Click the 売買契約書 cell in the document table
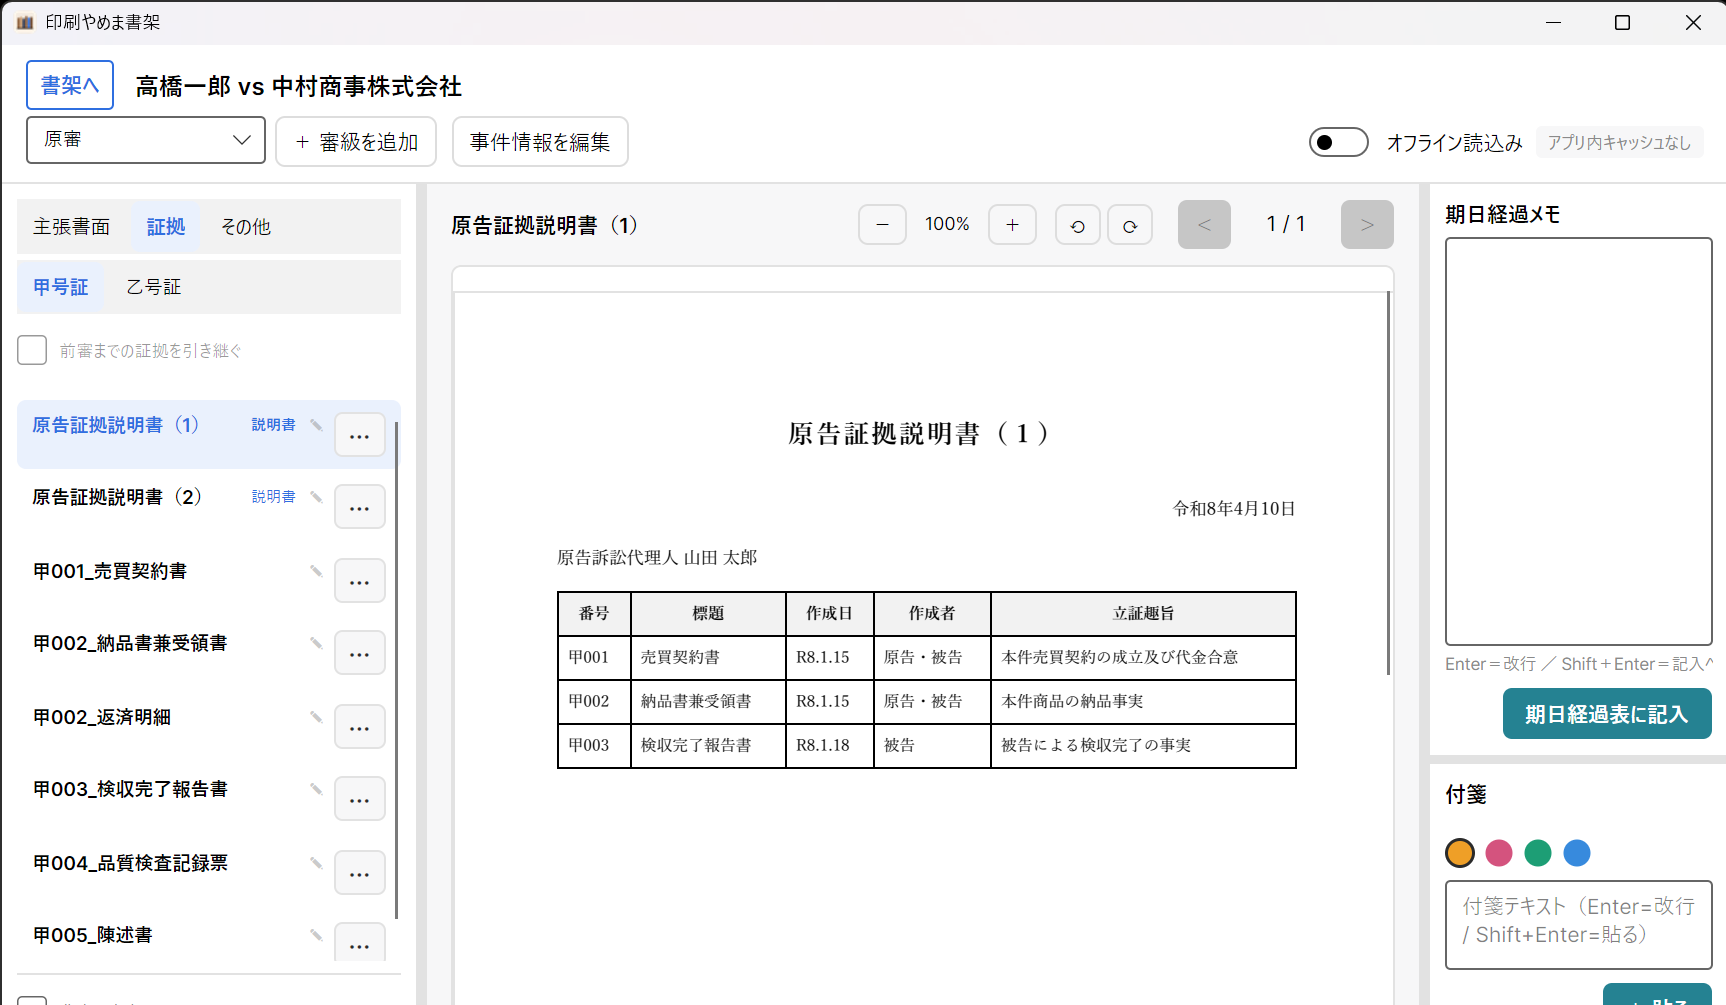 [x=708, y=657]
